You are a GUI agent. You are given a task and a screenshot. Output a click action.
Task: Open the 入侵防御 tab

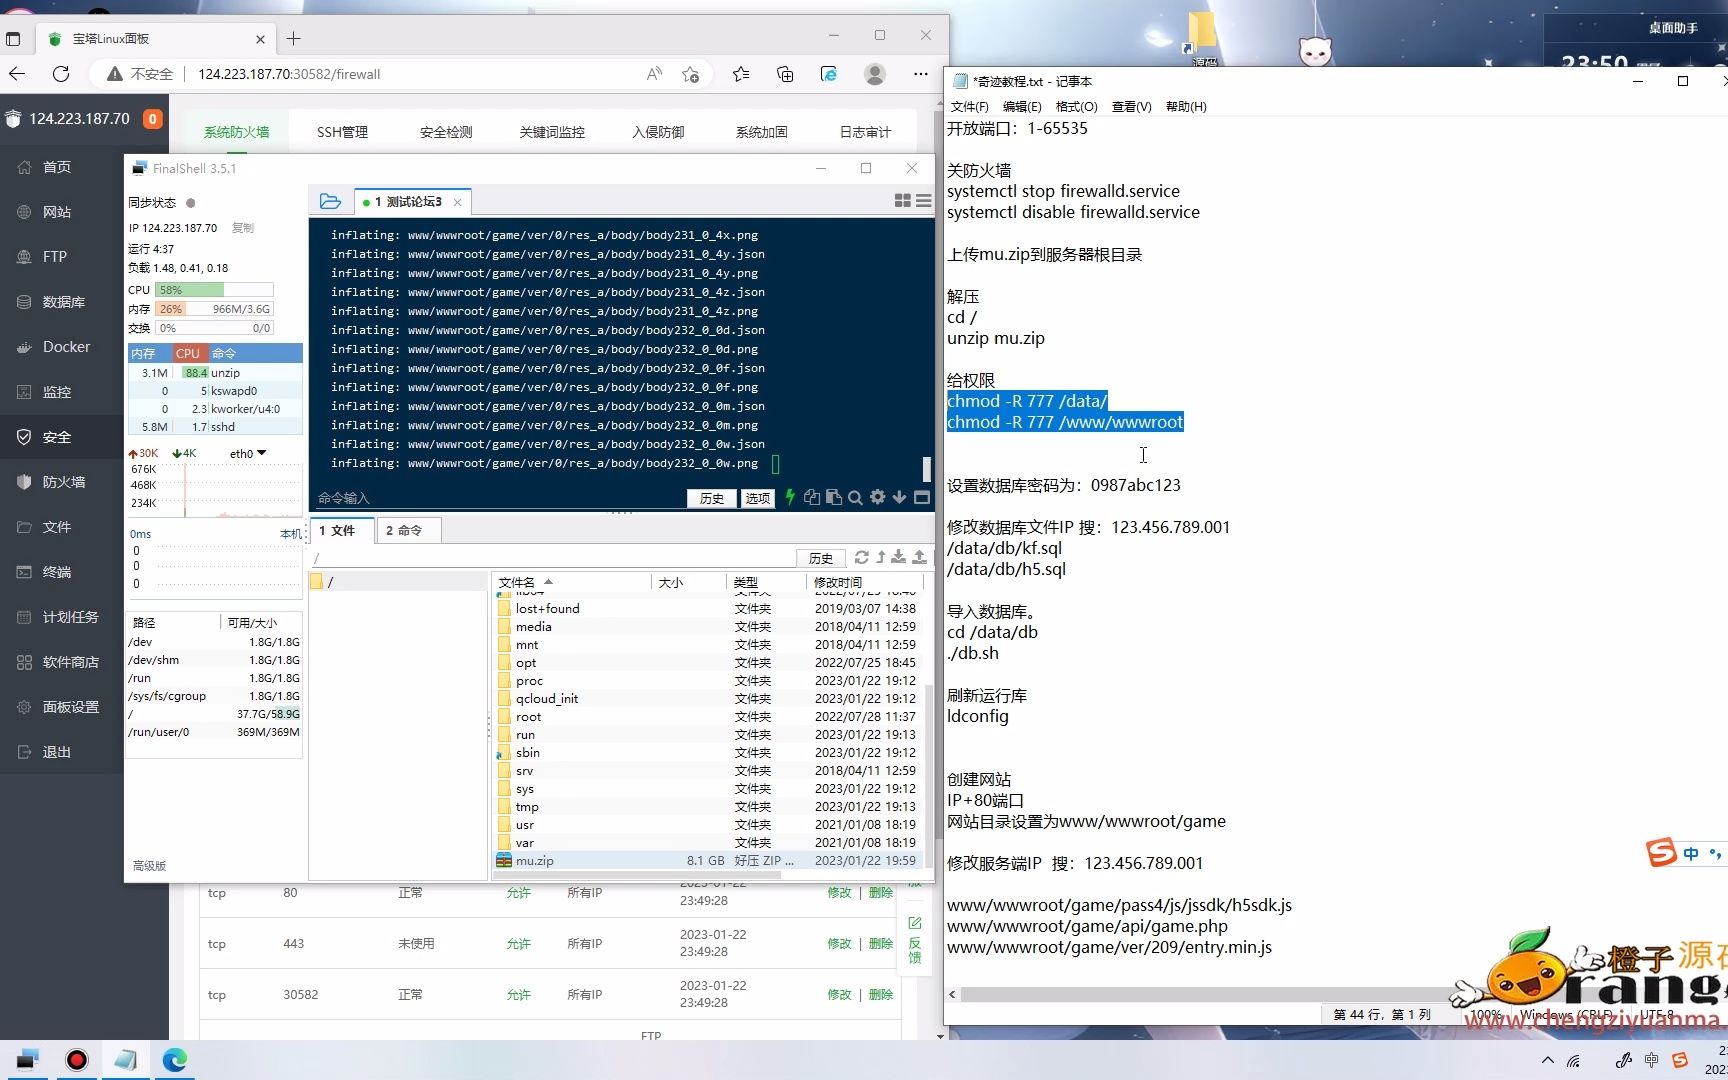(658, 132)
